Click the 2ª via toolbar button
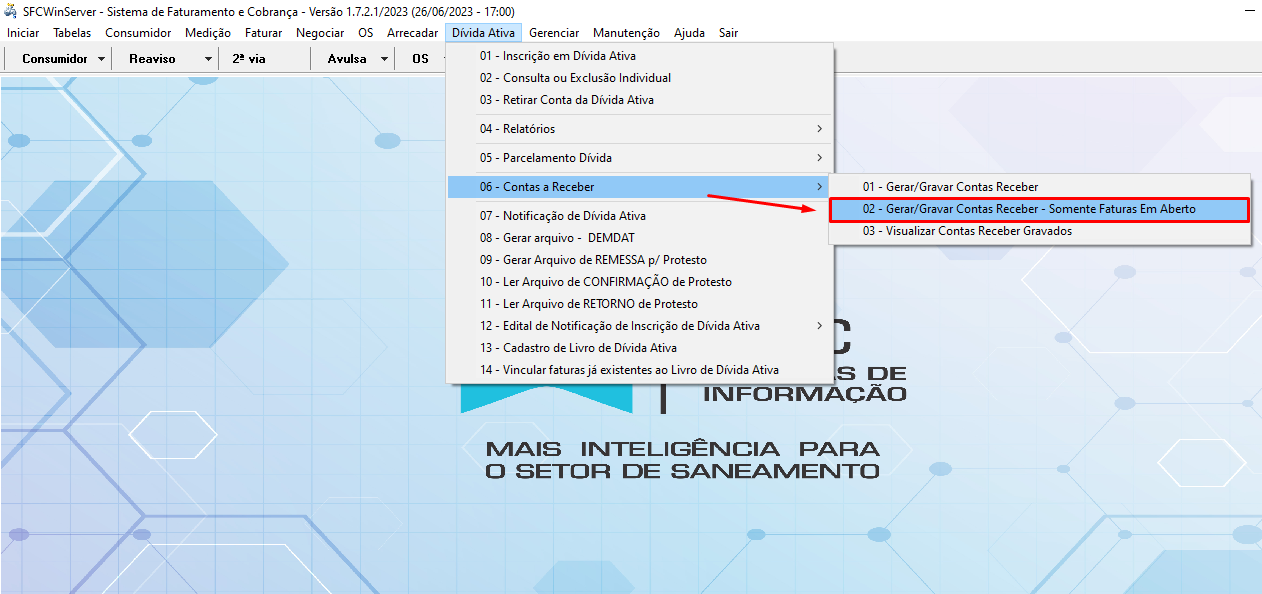 [x=249, y=59]
